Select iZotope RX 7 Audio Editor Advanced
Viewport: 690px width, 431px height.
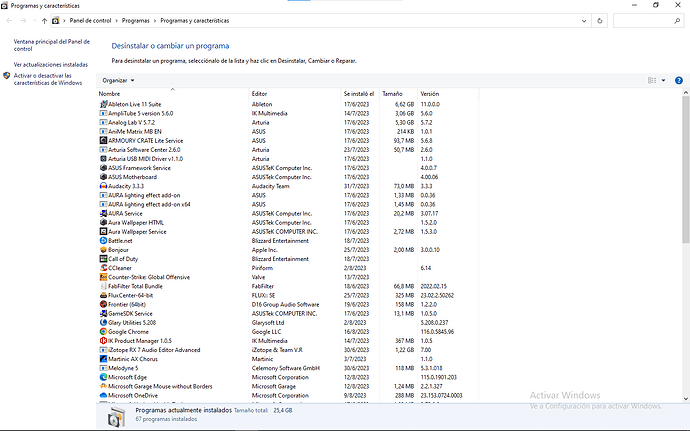[287, 350]
